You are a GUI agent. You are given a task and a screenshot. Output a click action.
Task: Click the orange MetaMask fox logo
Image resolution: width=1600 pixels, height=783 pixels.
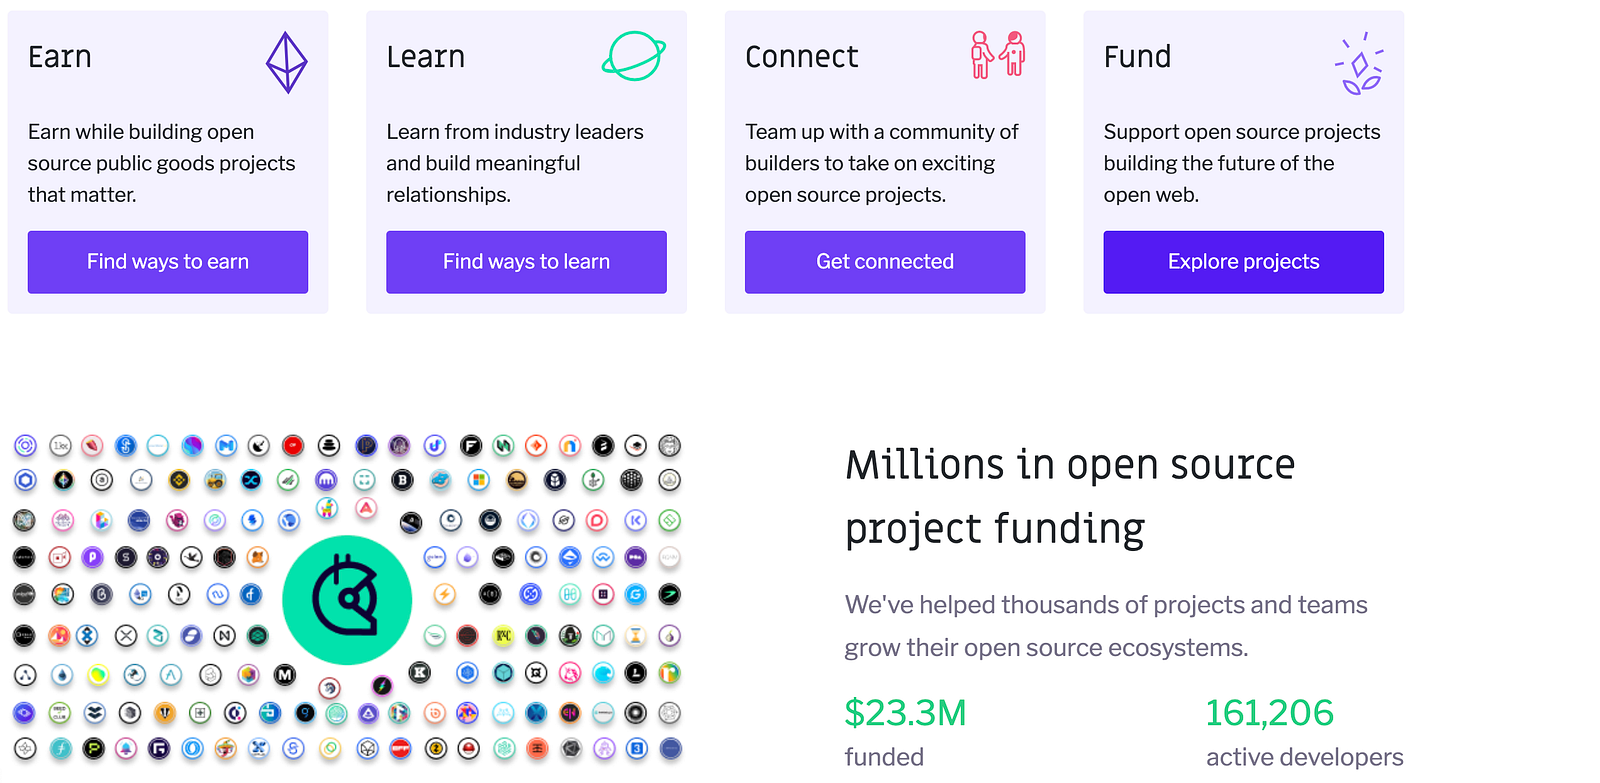click(257, 557)
